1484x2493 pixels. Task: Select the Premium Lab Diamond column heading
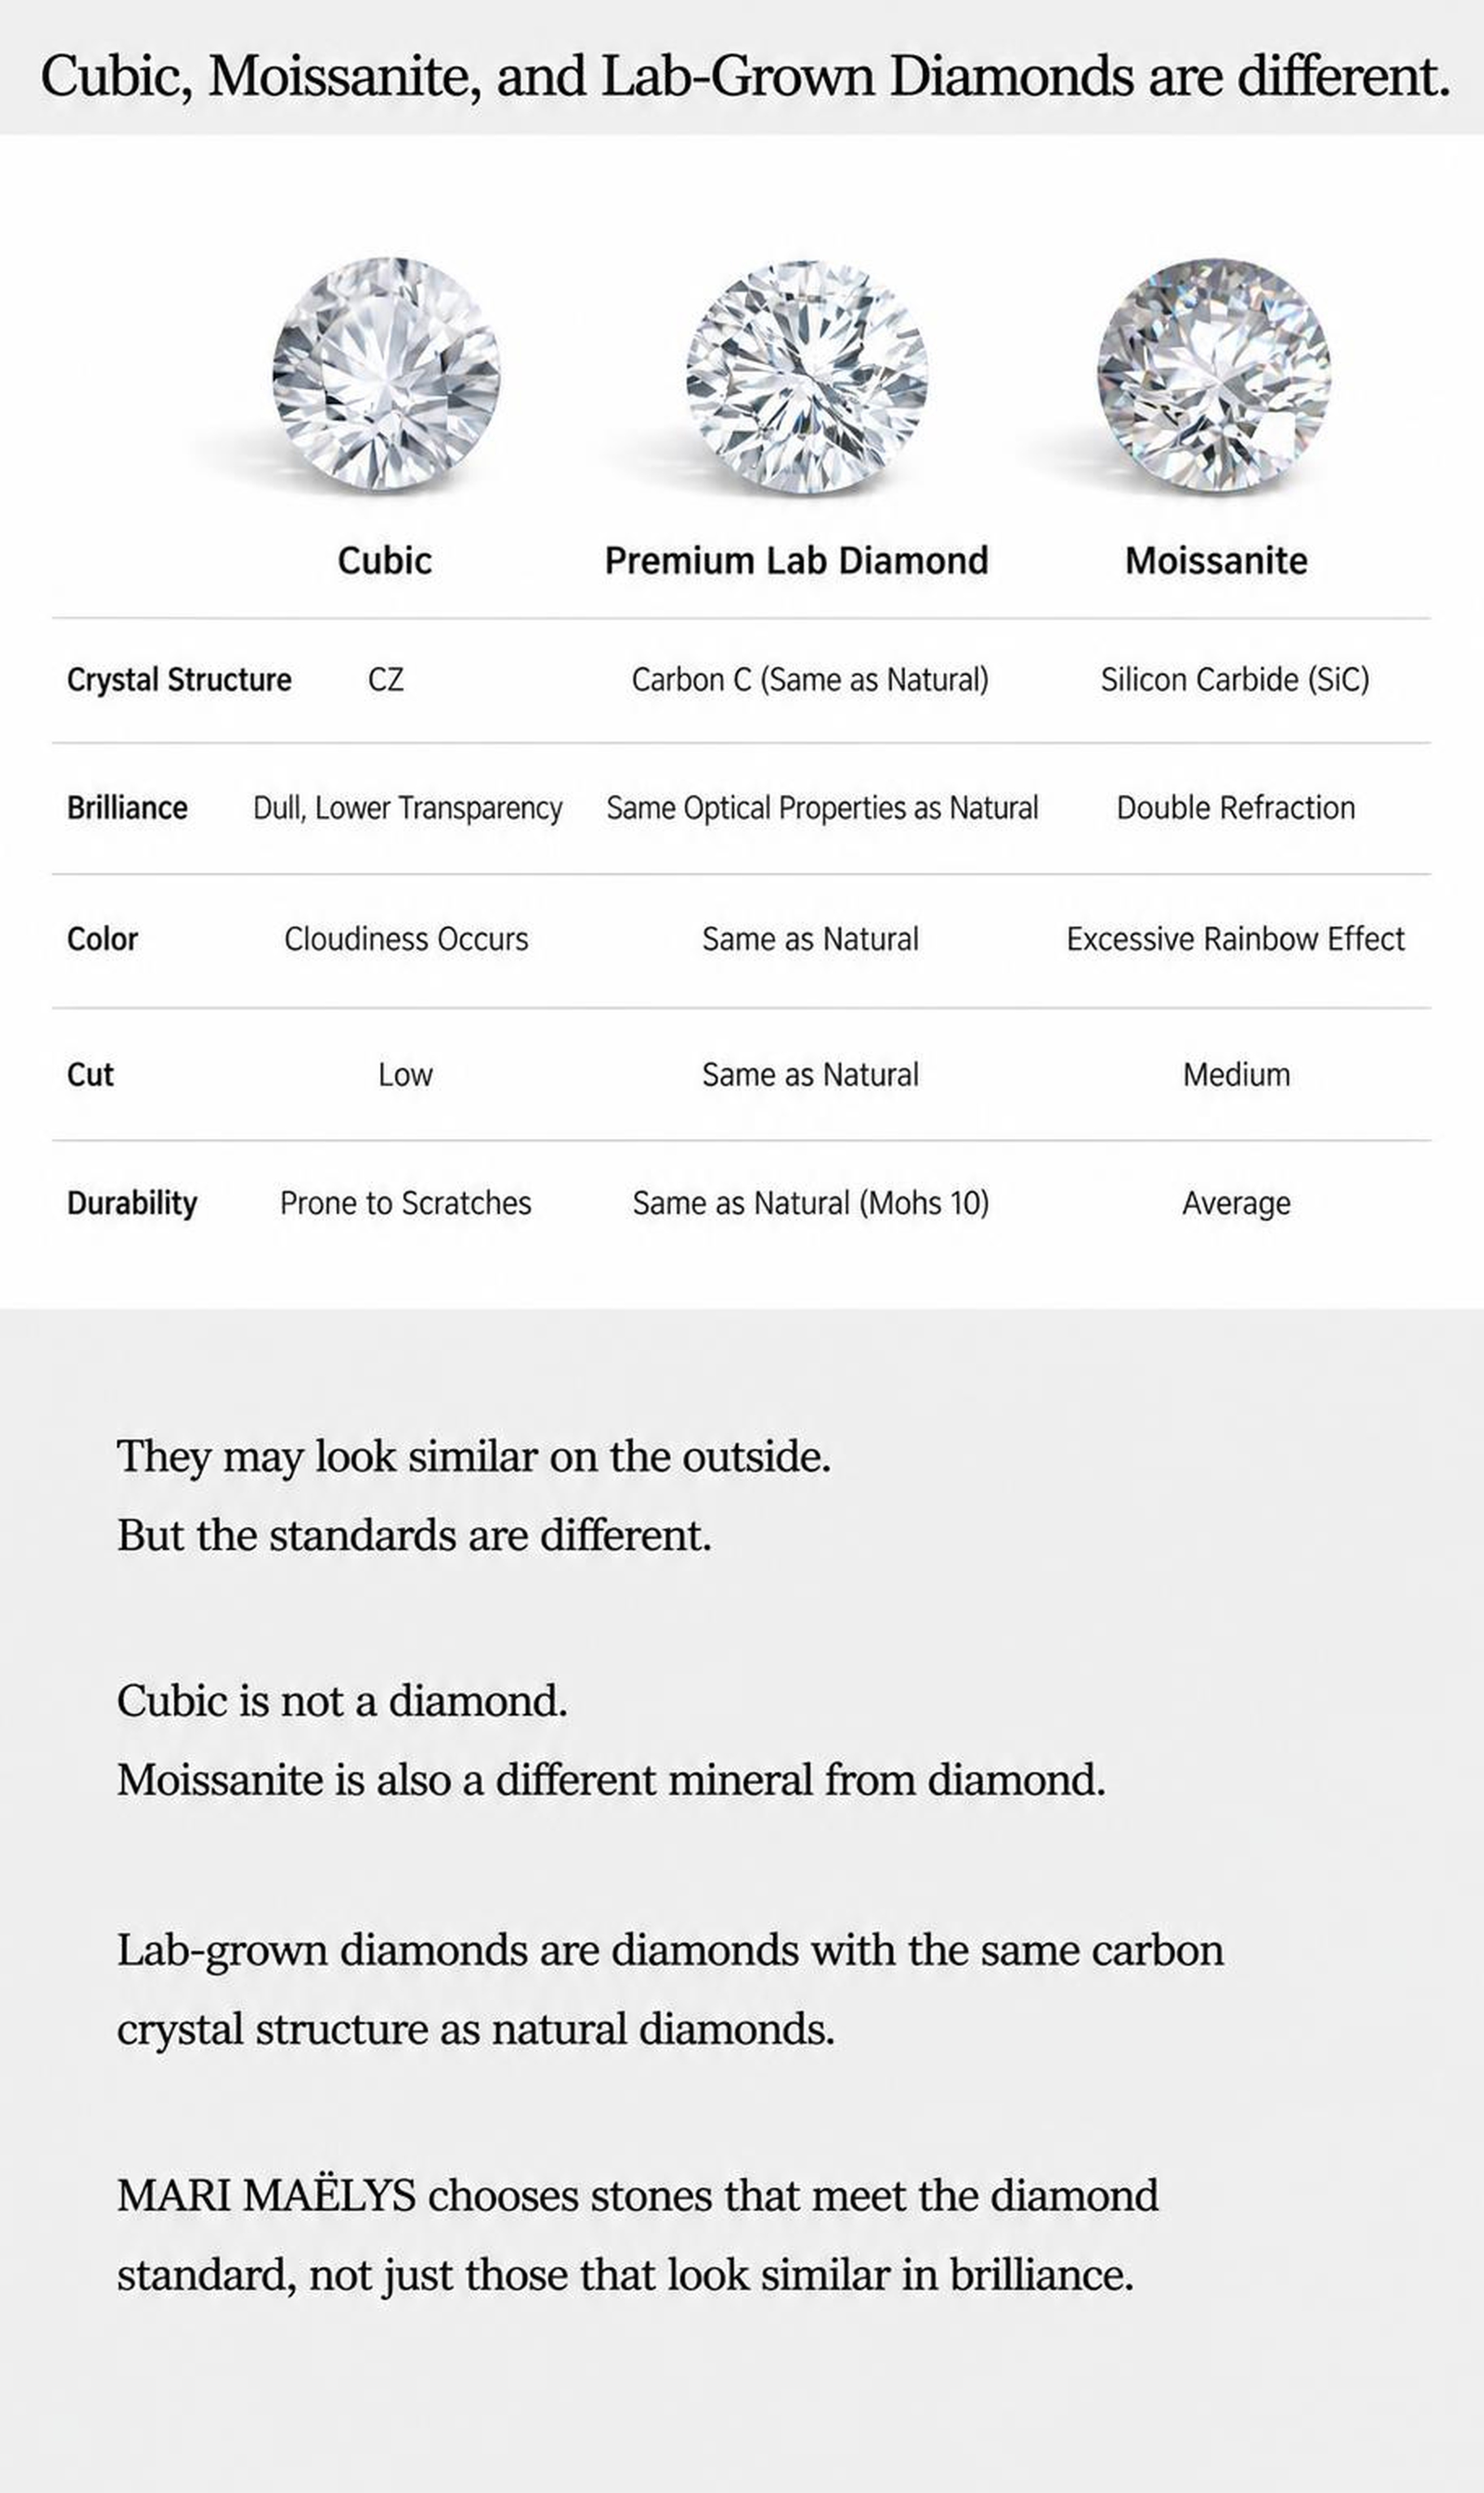pos(796,560)
